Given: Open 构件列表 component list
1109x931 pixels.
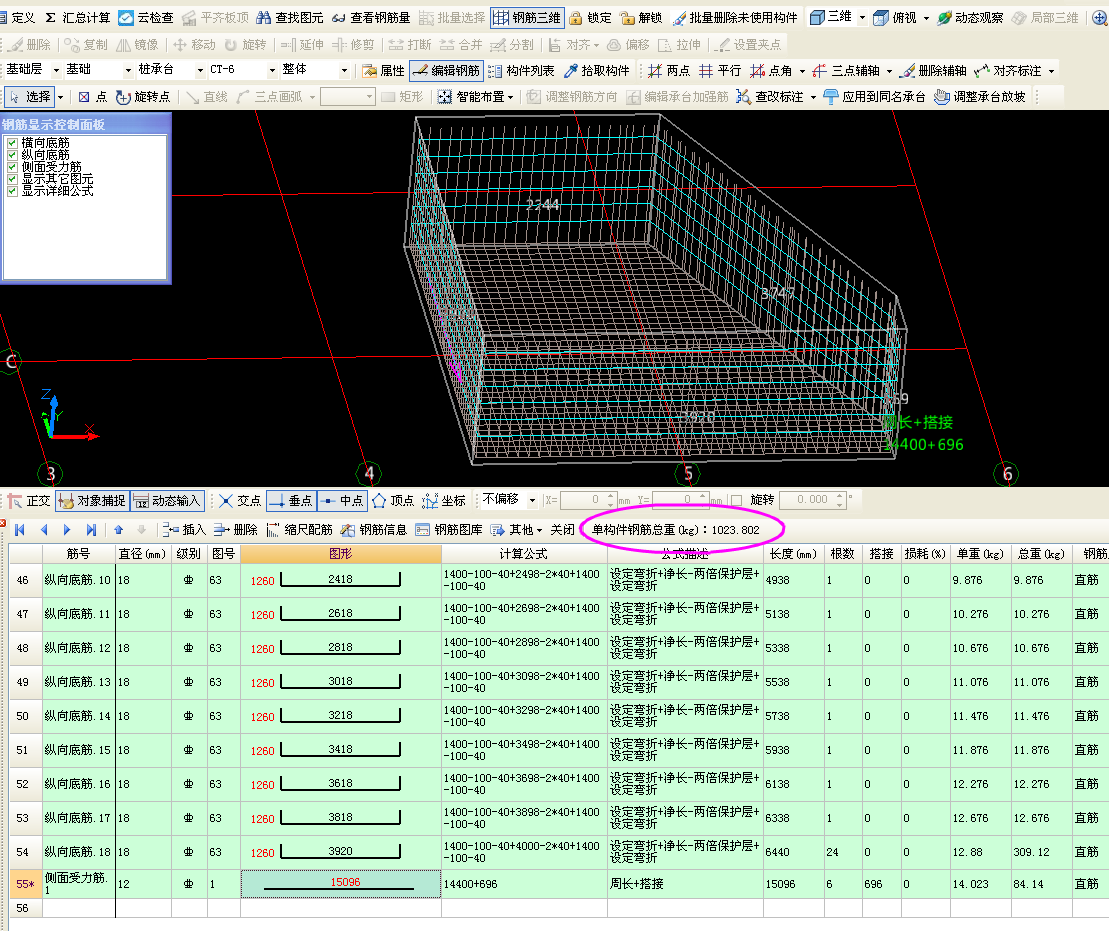Looking at the screenshot, I should point(521,71).
